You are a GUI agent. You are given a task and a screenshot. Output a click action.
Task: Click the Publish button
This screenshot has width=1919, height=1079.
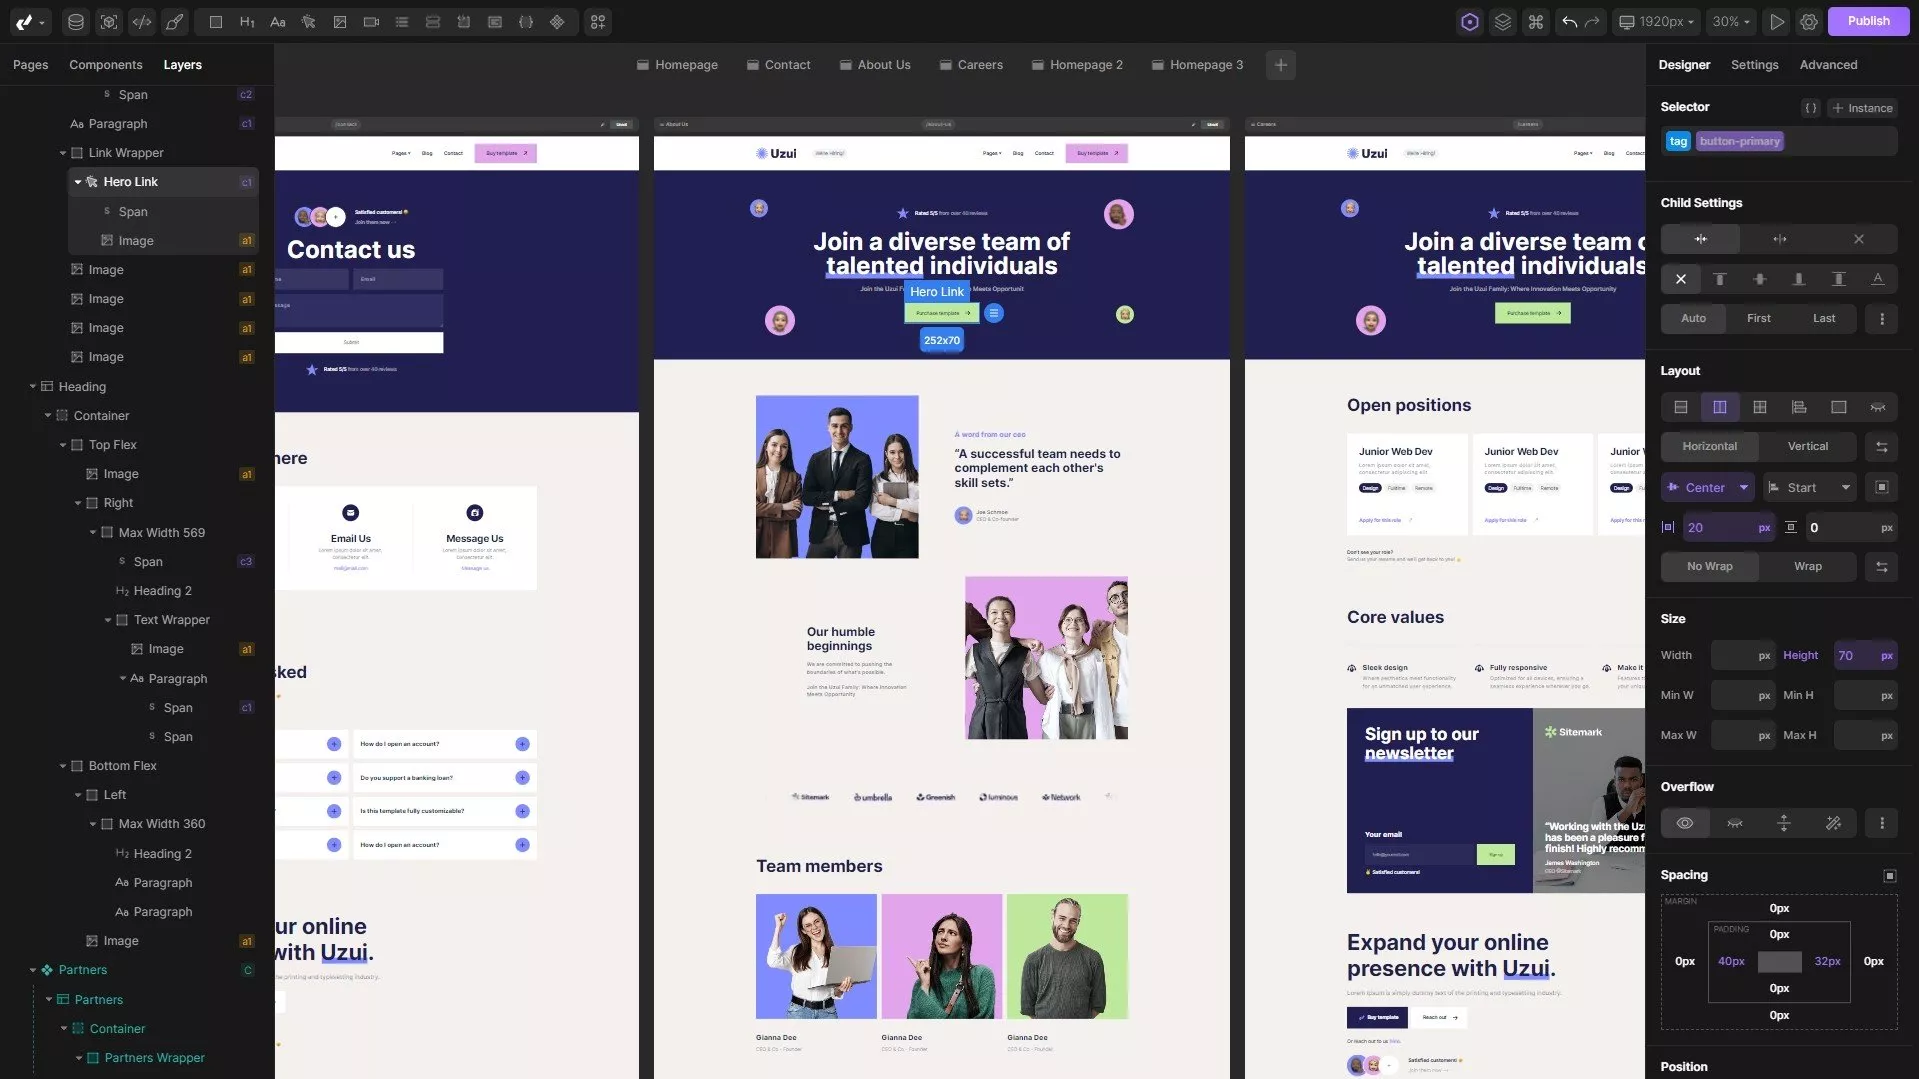[1867, 21]
